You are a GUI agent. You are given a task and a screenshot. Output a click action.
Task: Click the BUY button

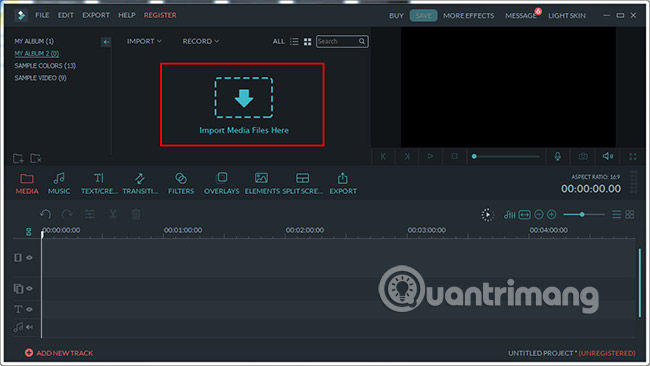point(396,16)
